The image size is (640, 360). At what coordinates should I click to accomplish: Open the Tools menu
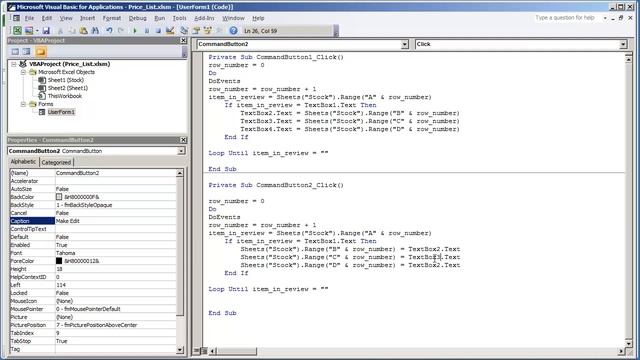[x=180, y=18]
